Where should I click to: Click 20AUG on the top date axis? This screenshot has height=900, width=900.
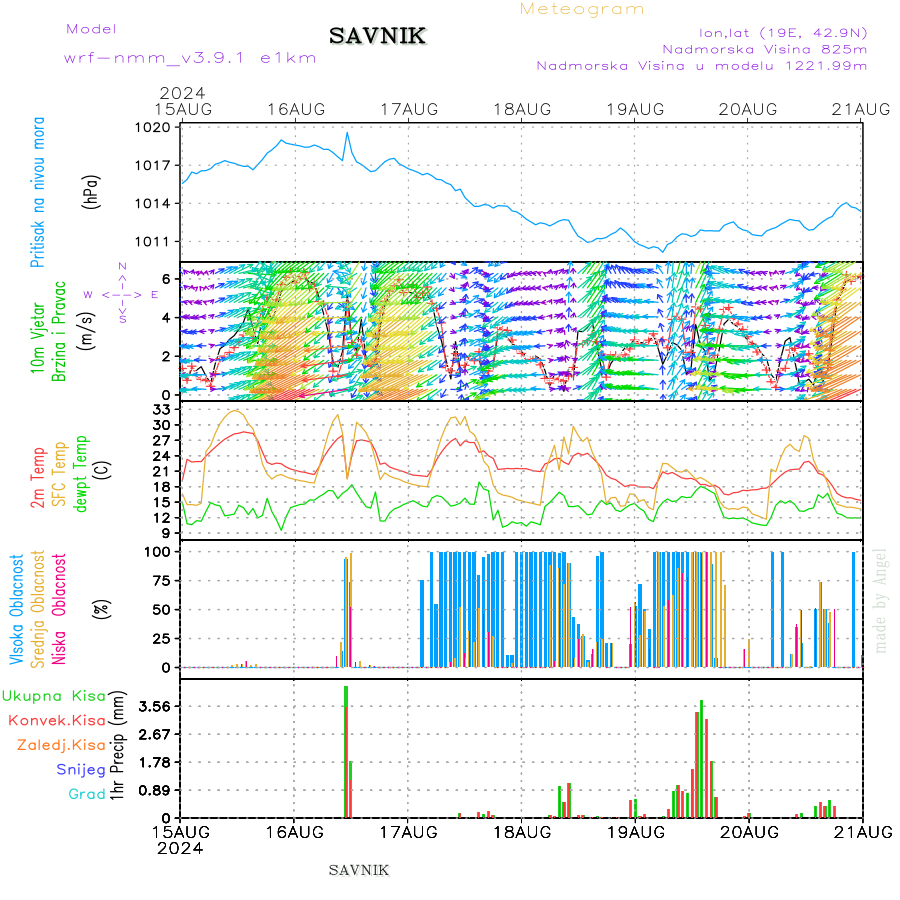click(x=748, y=110)
